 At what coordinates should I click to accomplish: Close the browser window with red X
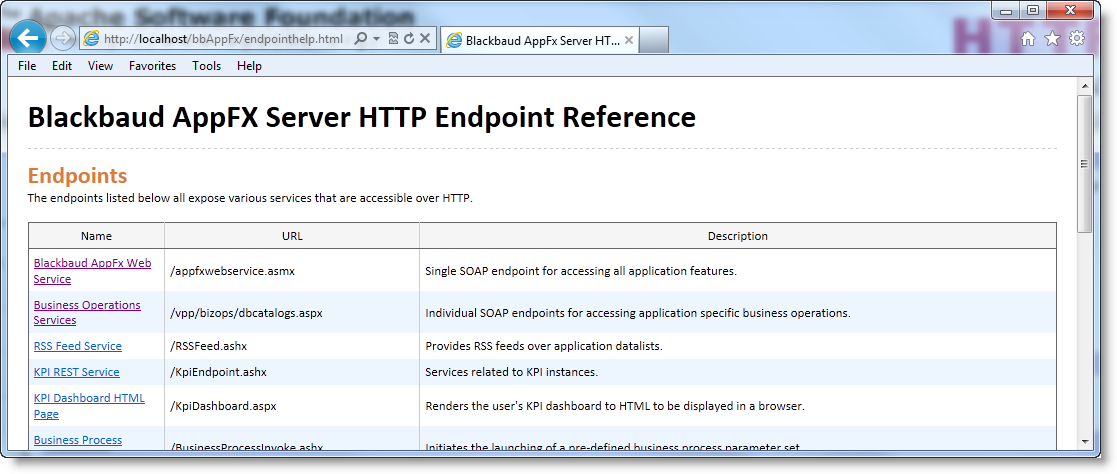coord(1070,10)
